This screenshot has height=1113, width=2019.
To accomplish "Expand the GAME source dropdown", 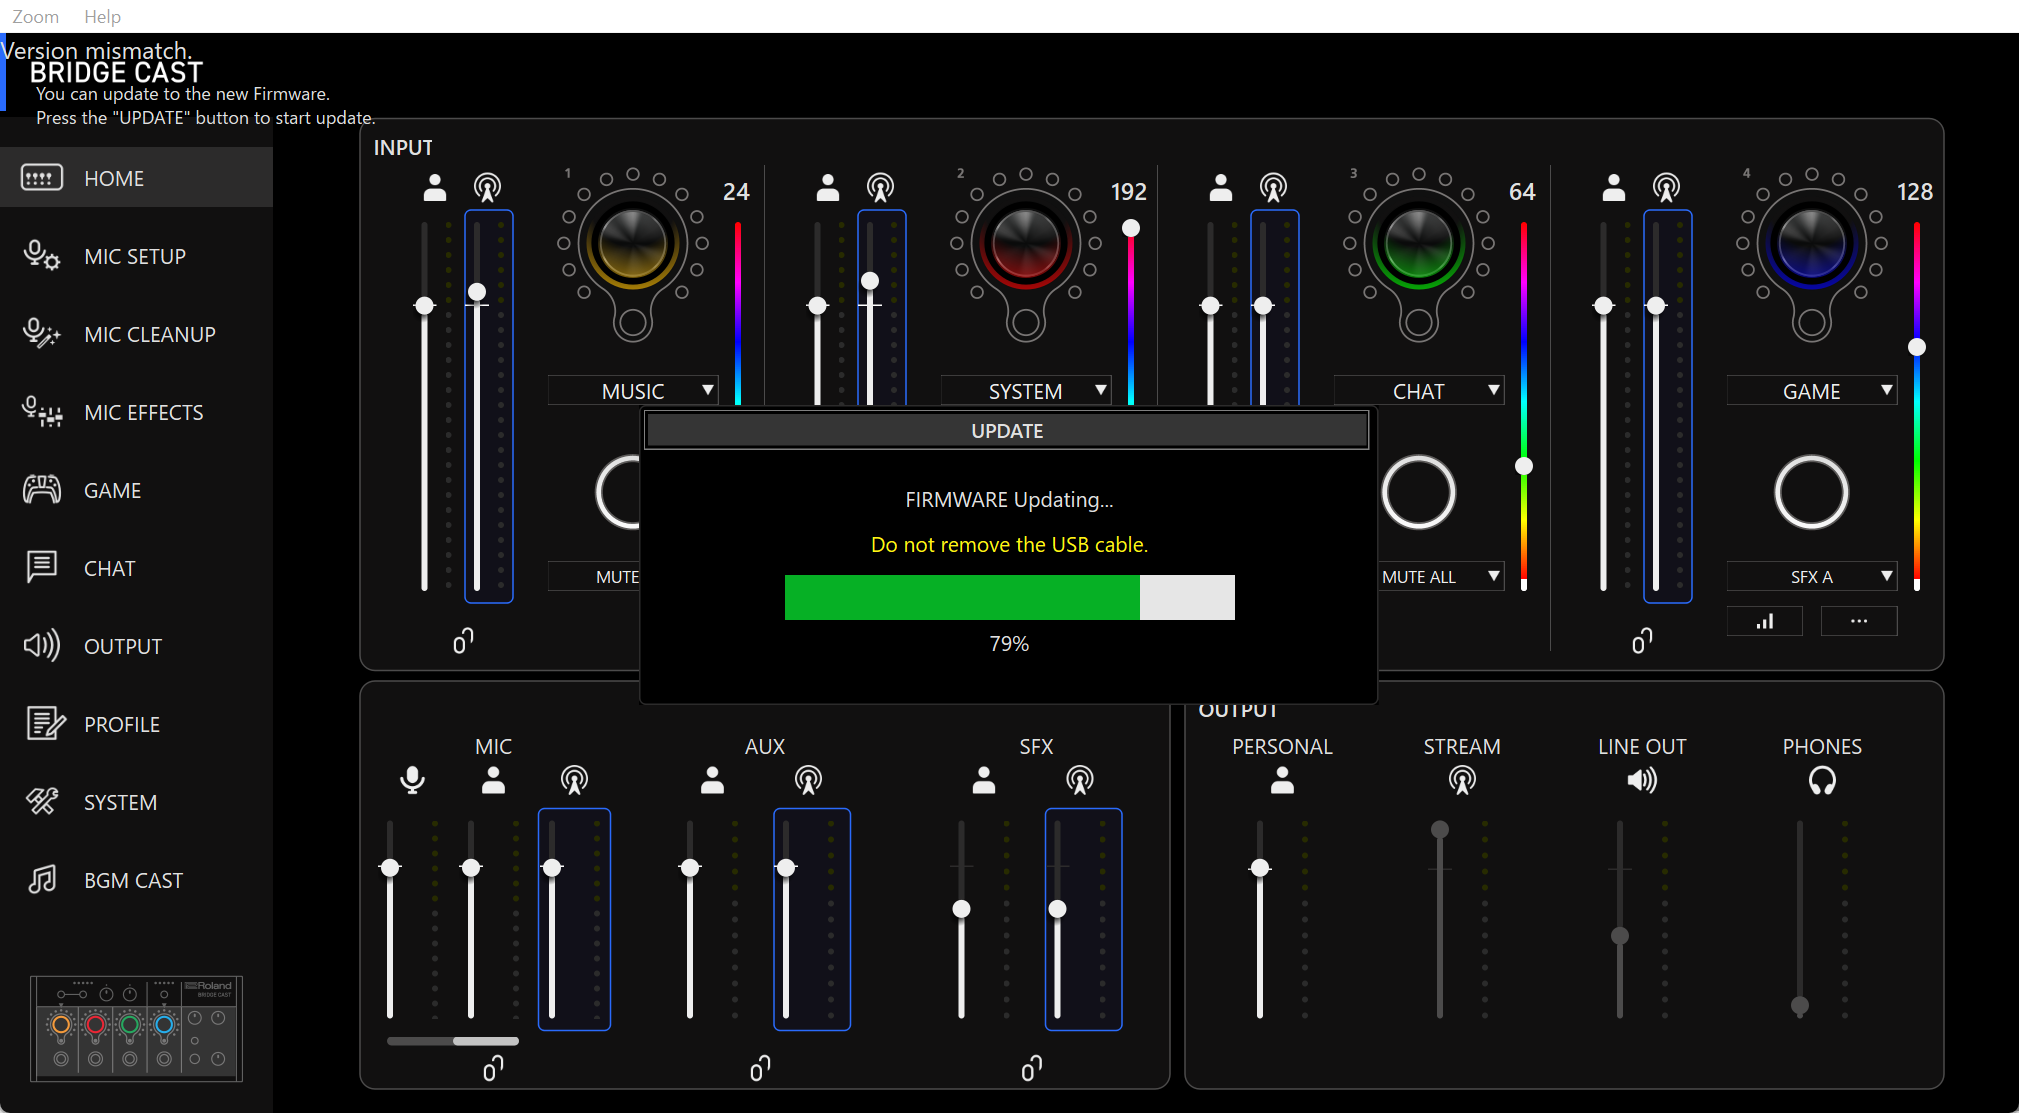I will click(1812, 391).
